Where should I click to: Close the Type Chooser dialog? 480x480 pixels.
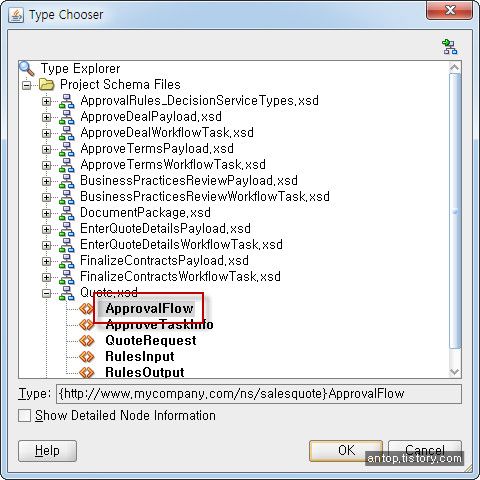(x=449, y=10)
